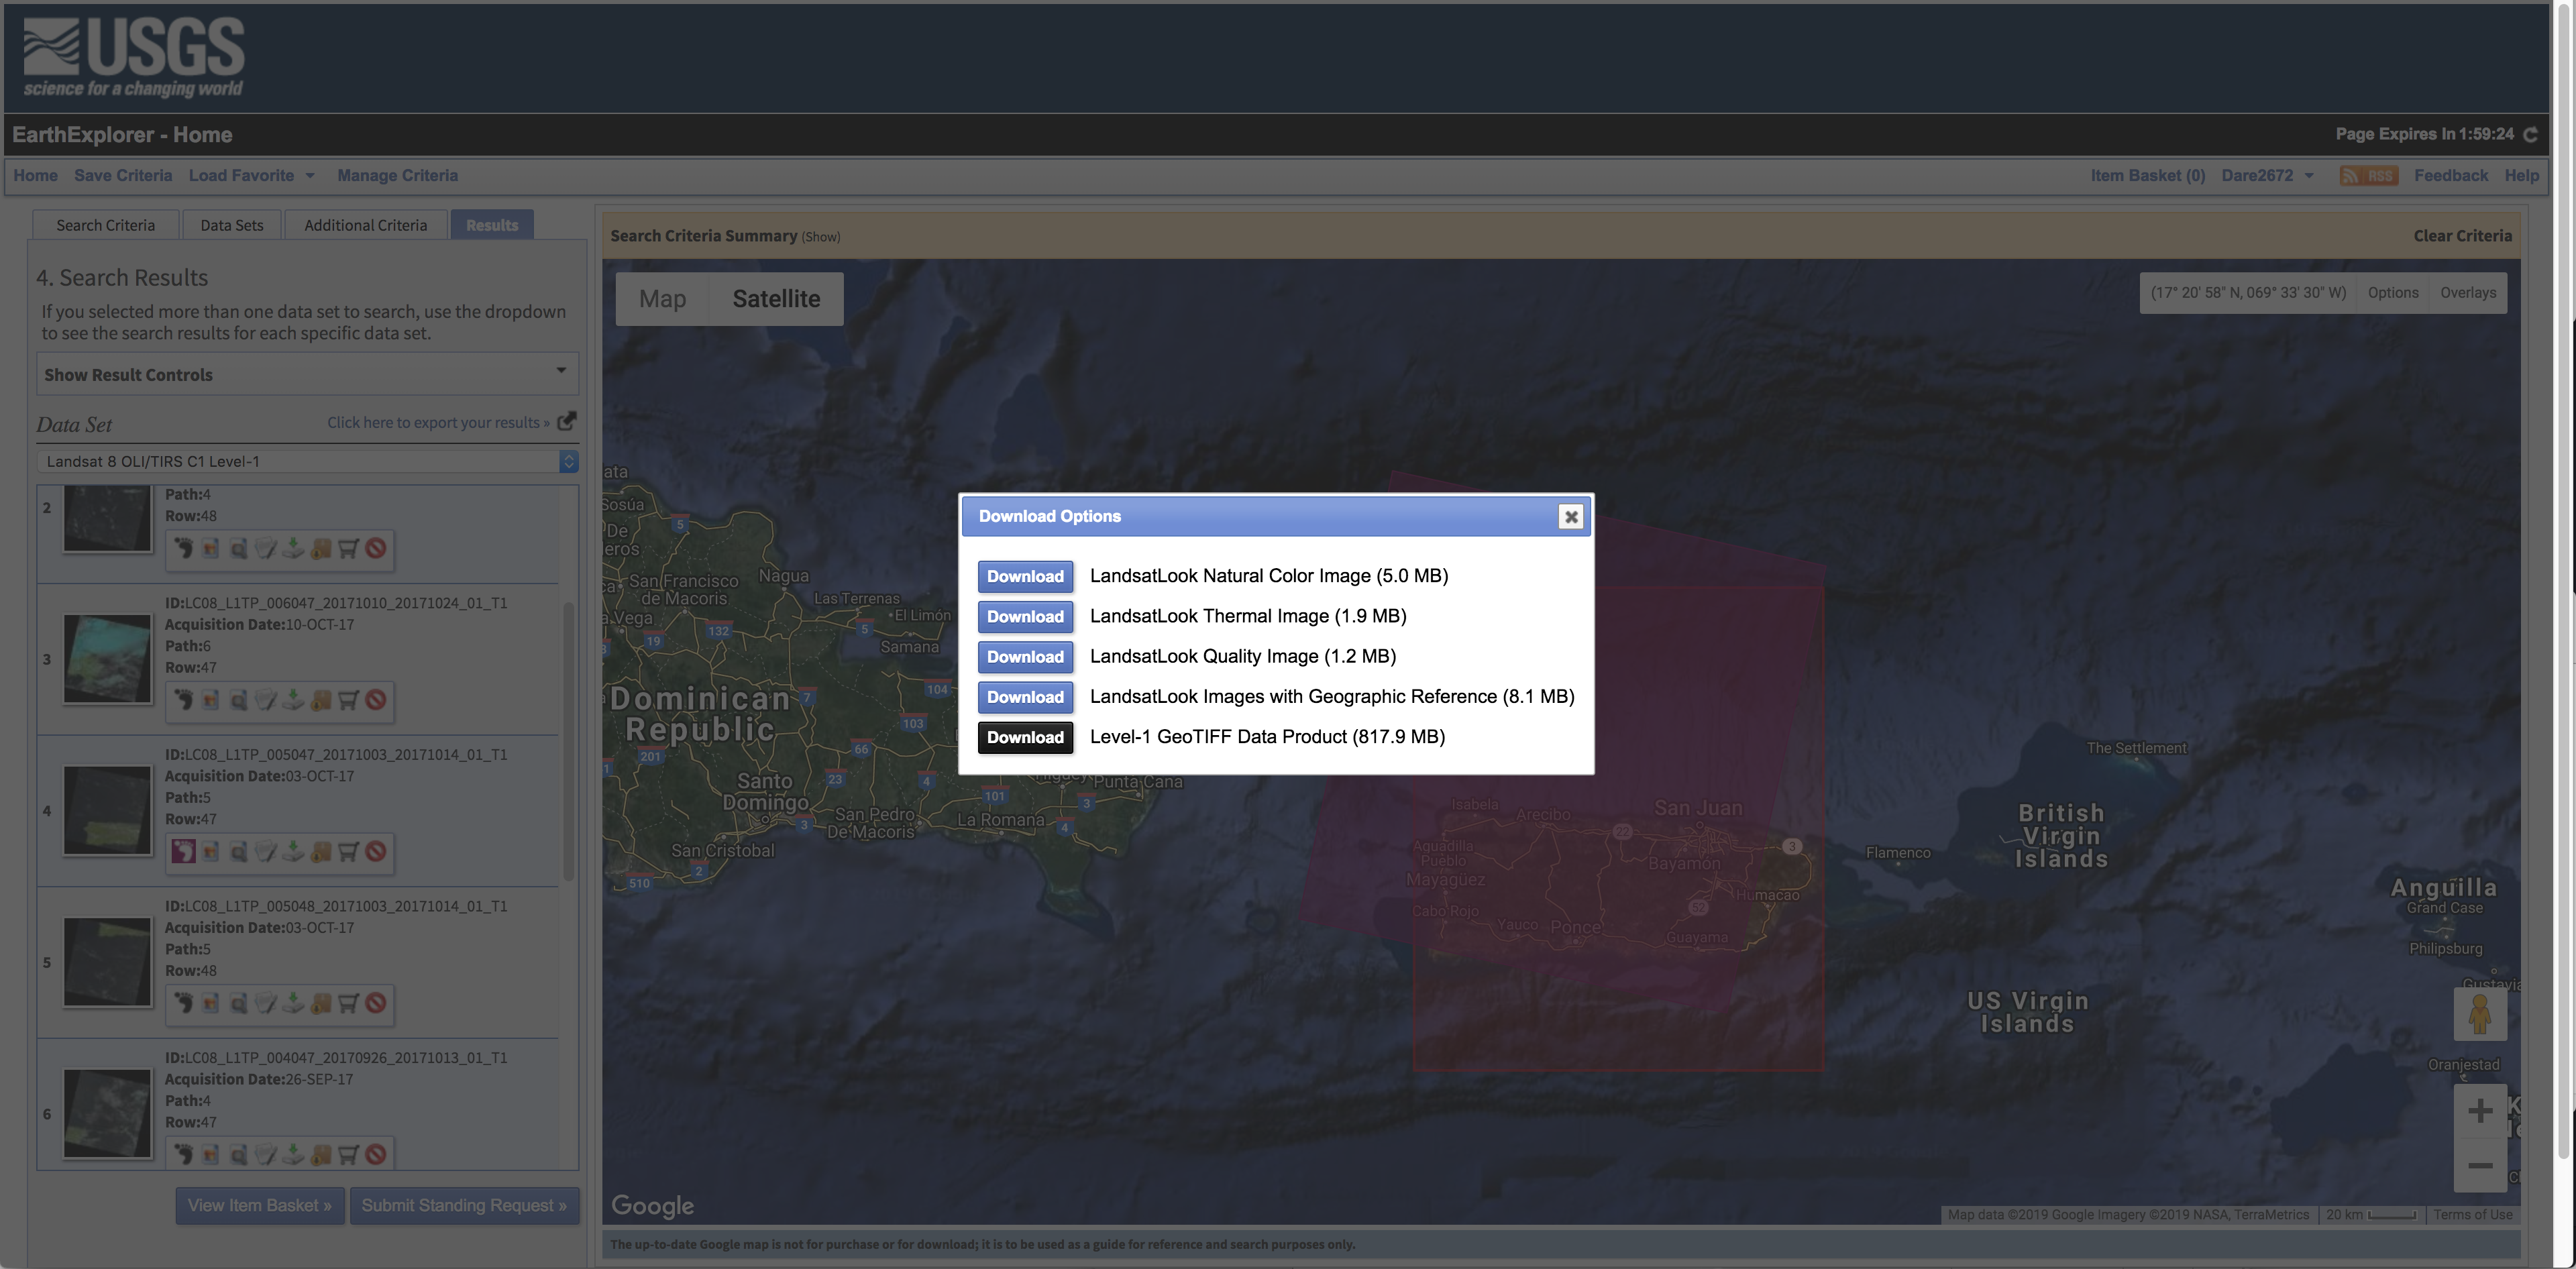Open the Data Sets tab
The height and width of the screenshot is (1269, 2576).
[231, 225]
